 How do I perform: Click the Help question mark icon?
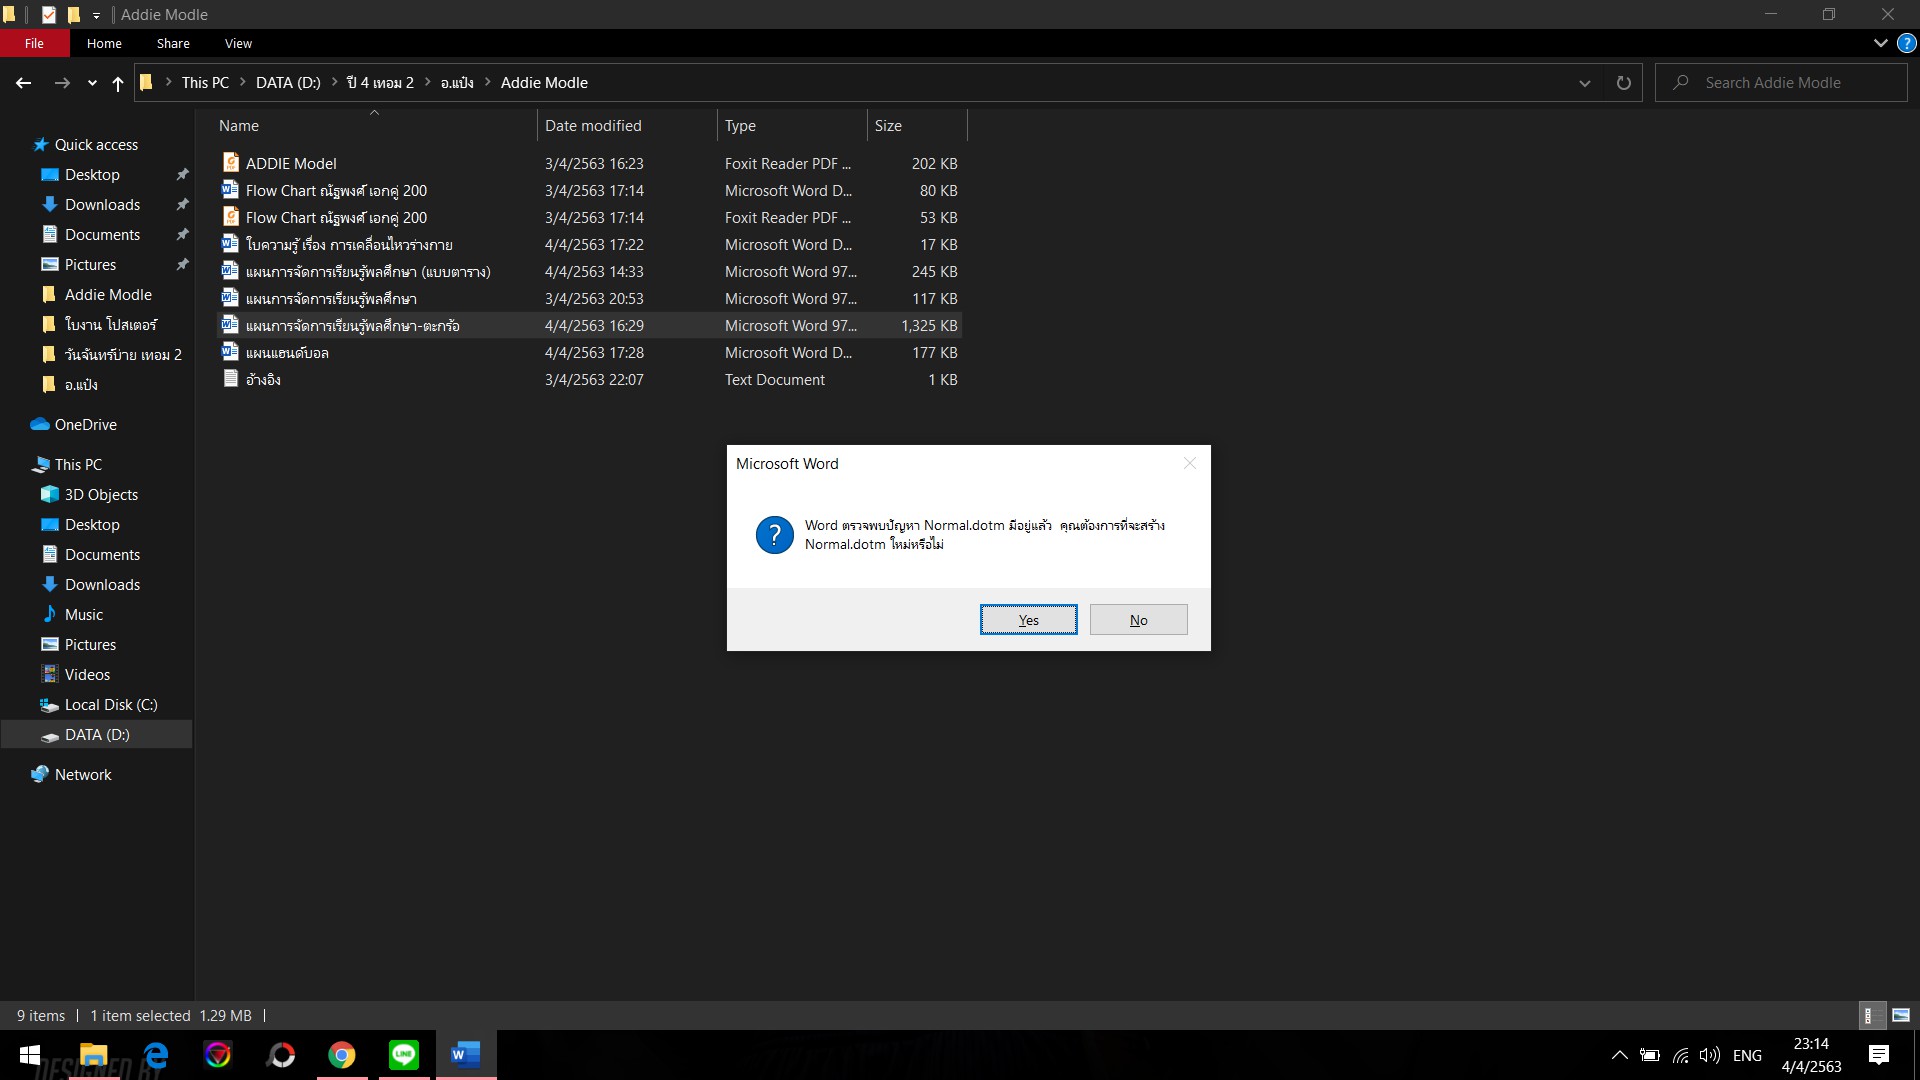point(1907,43)
